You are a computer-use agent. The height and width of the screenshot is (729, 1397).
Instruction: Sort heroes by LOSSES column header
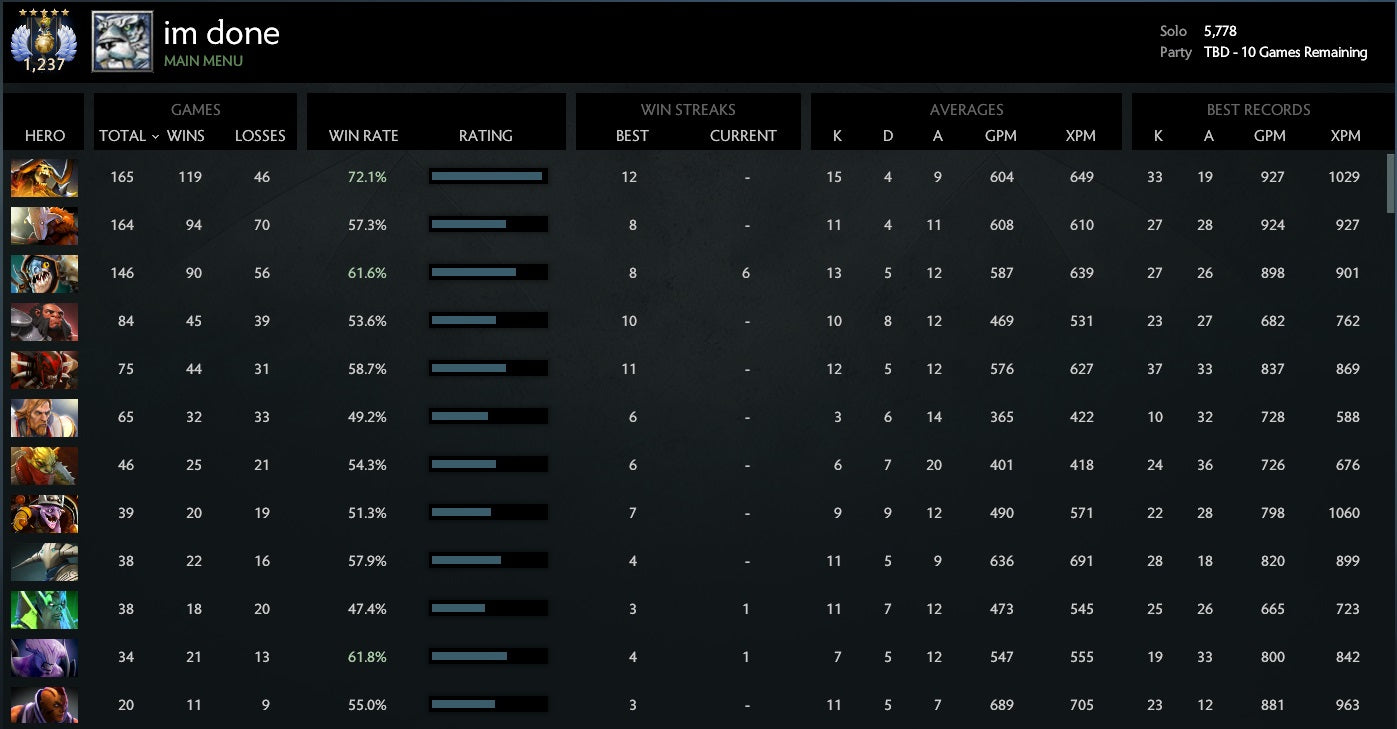coord(260,136)
